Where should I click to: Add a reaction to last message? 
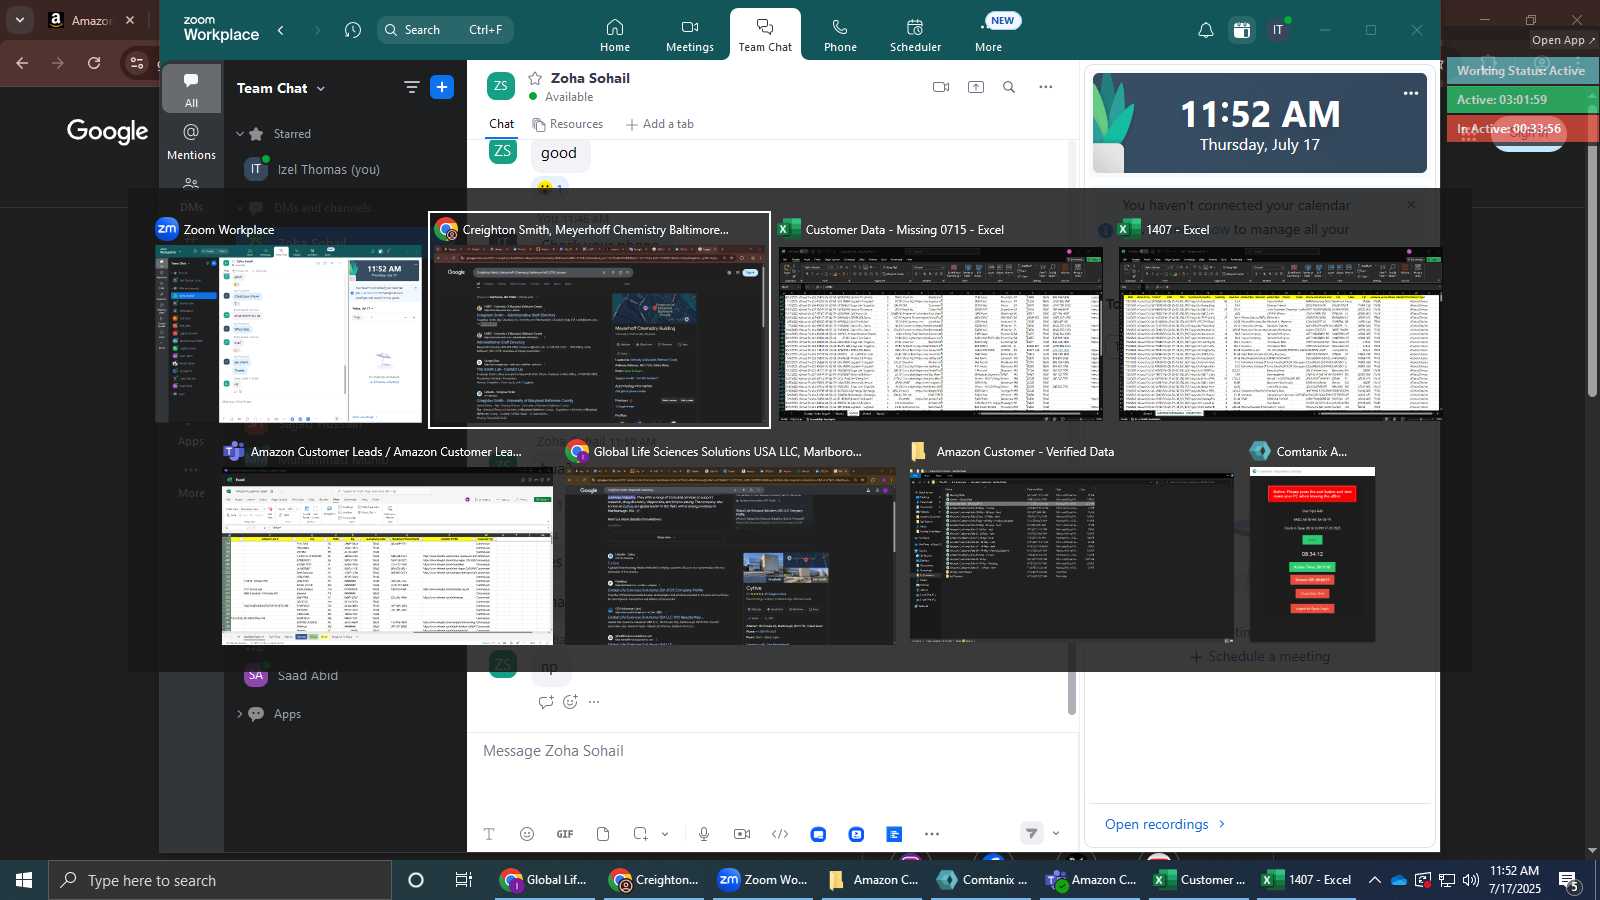pyautogui.click(x=570, y=702)
